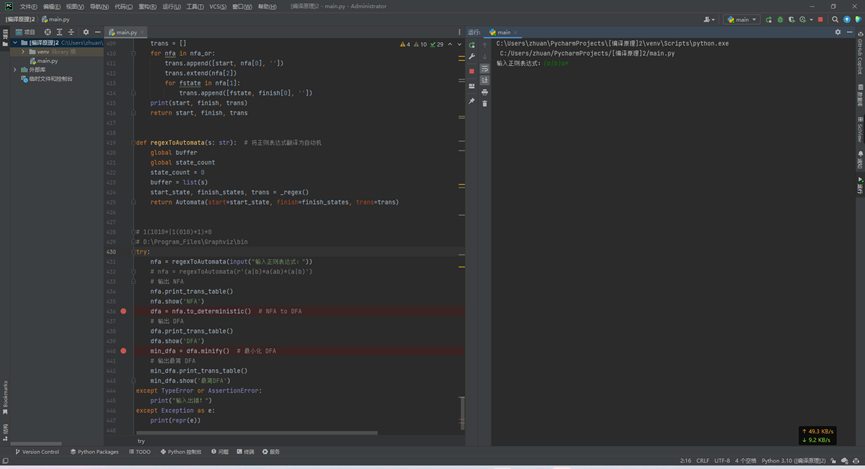Click the trash icon to clear console output
Screen dimensions: 865x469
485,103
